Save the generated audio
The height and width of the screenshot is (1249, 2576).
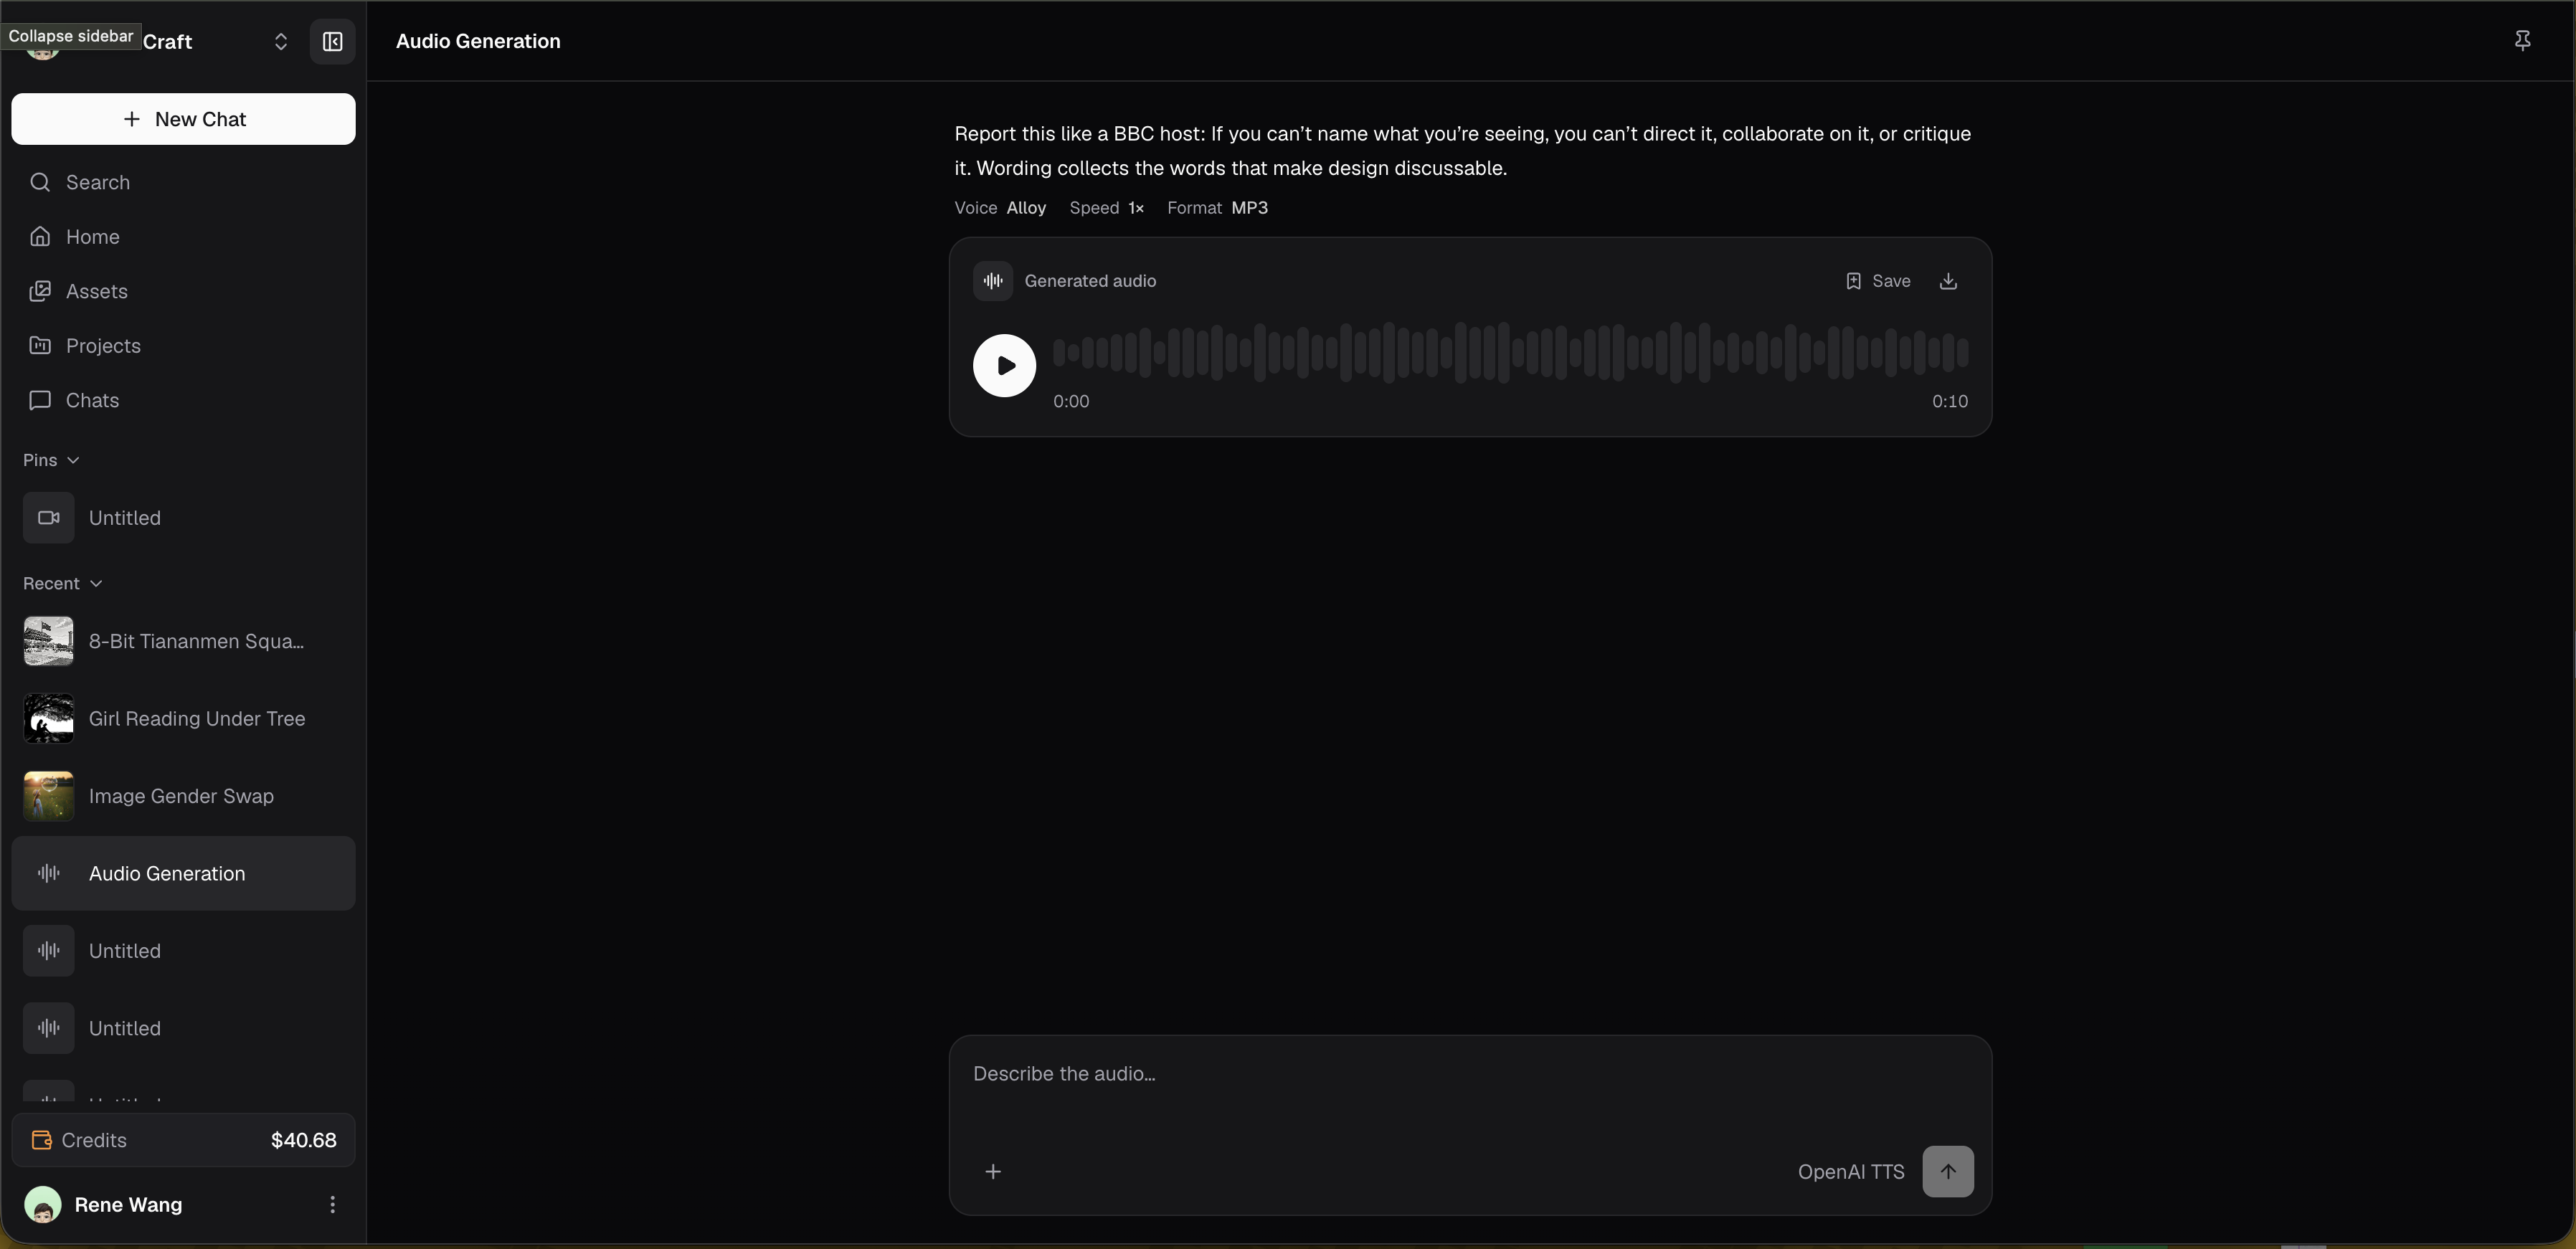pos(1878,281)
